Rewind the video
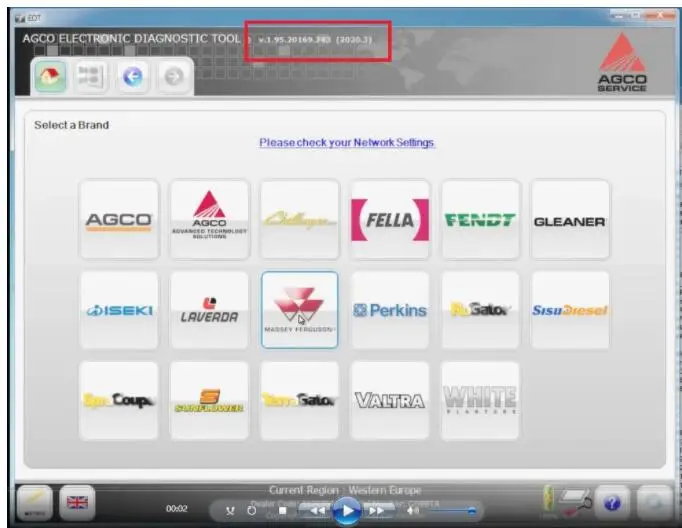This screenshot has height=528, width=682. tap(316, 511)
